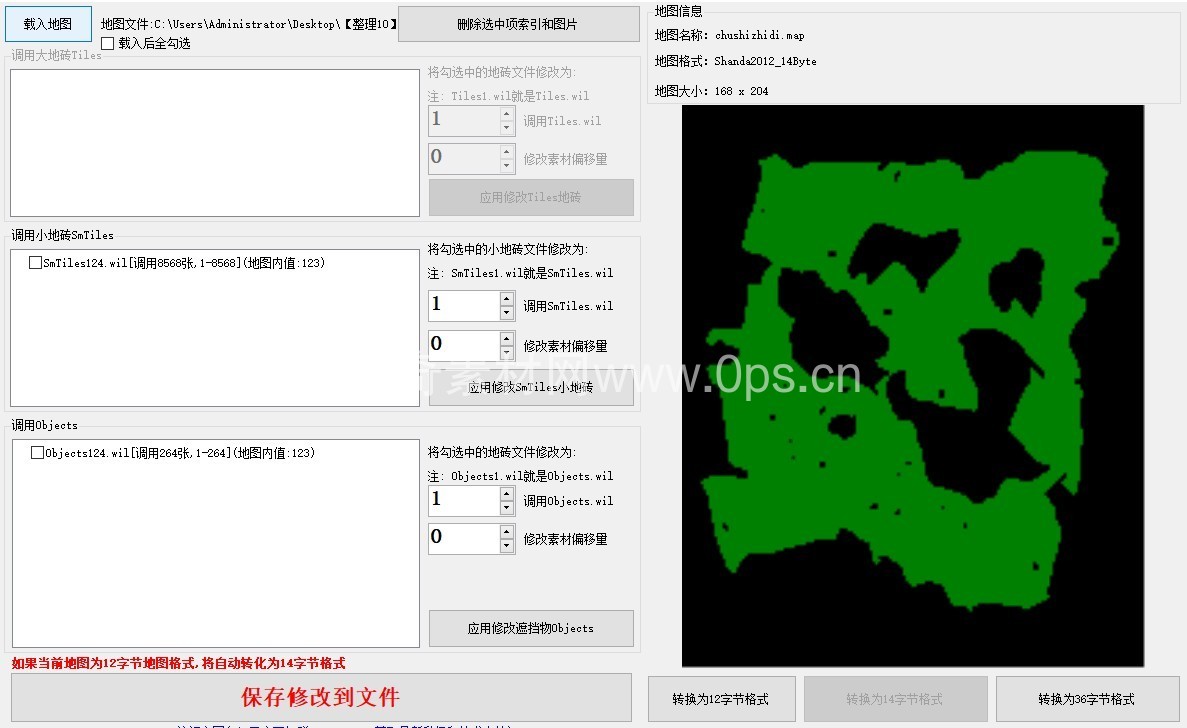Increase SmTiles 修改素材偏移量 spinner value

(507, 338)
